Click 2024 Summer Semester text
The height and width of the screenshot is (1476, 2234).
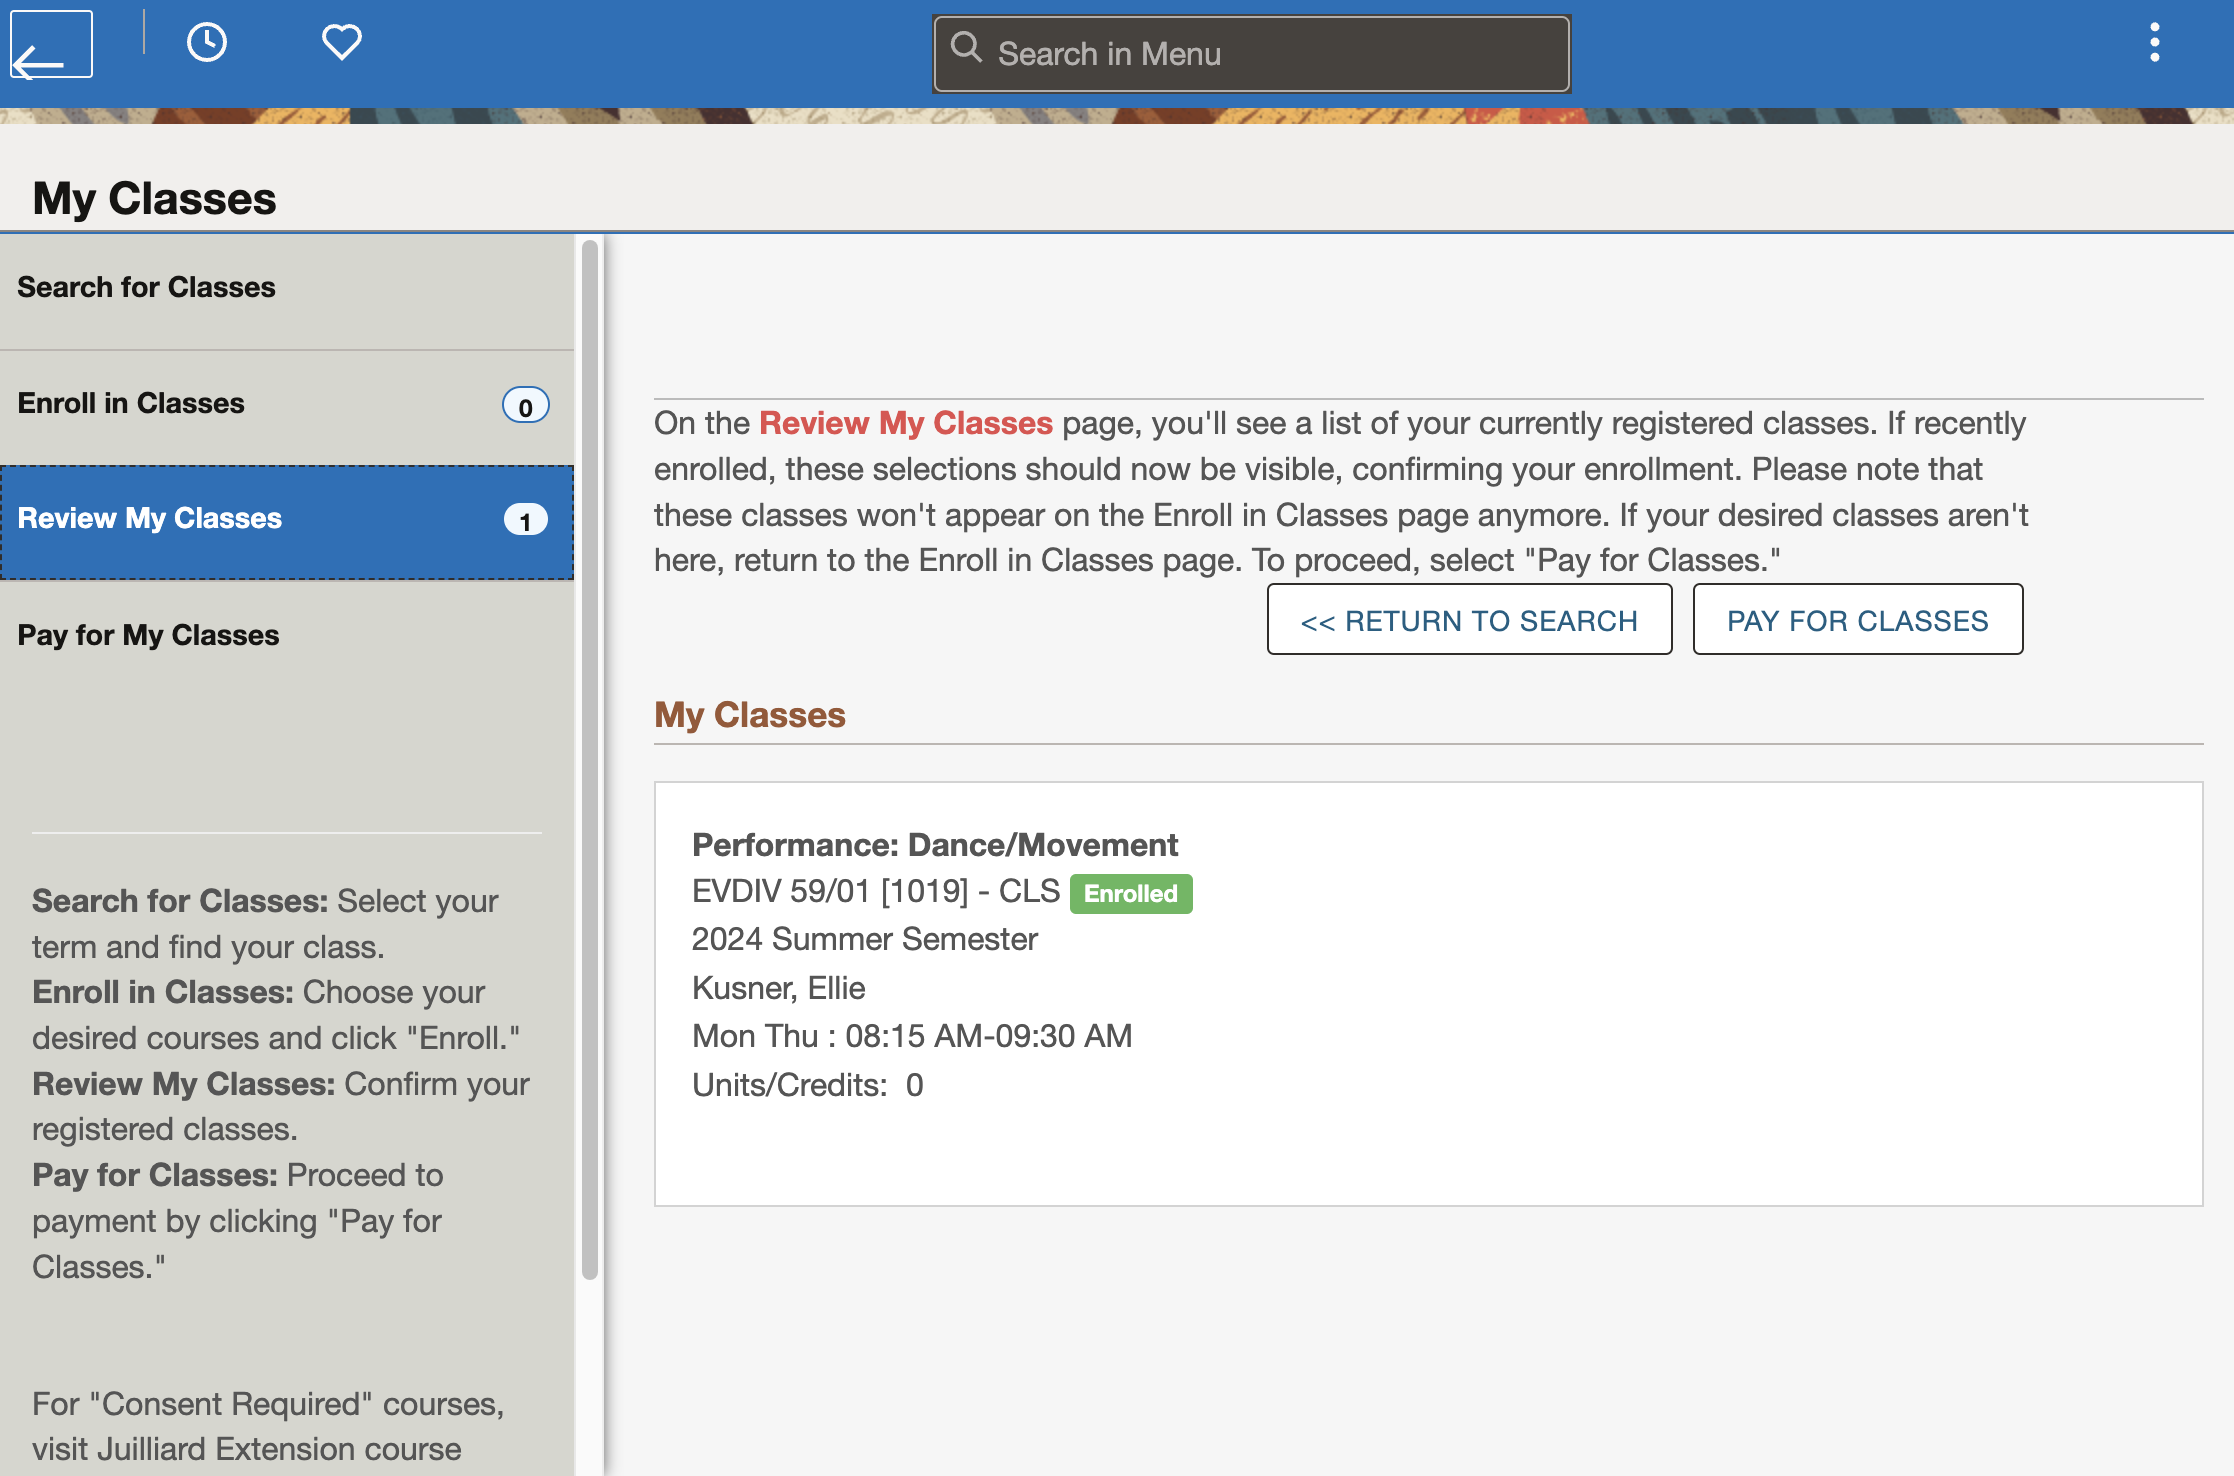pyautogui.click(x=865, y=940)
